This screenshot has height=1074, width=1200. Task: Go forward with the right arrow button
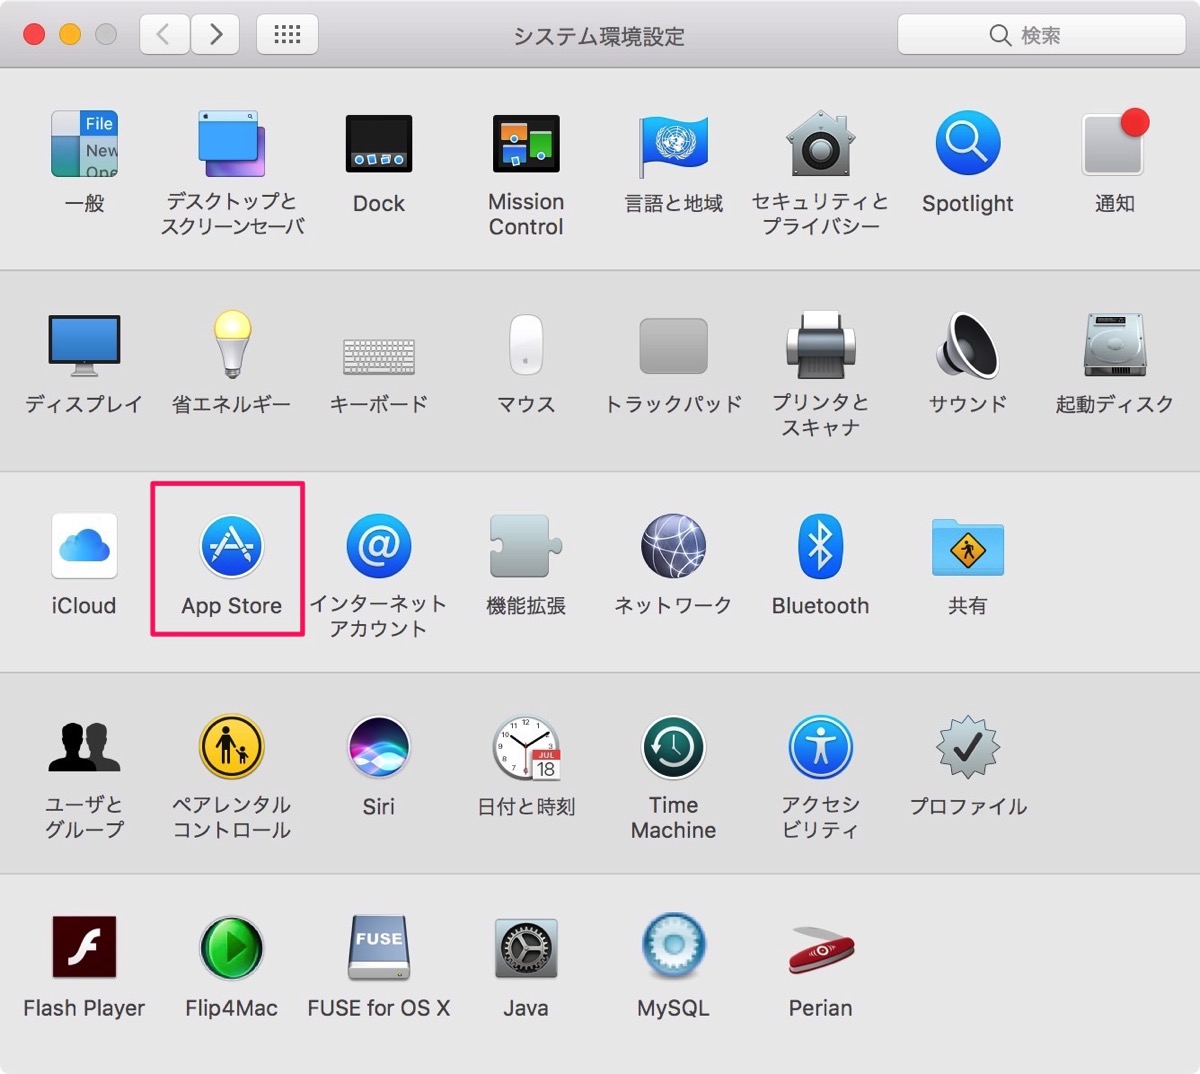[216, 35]
